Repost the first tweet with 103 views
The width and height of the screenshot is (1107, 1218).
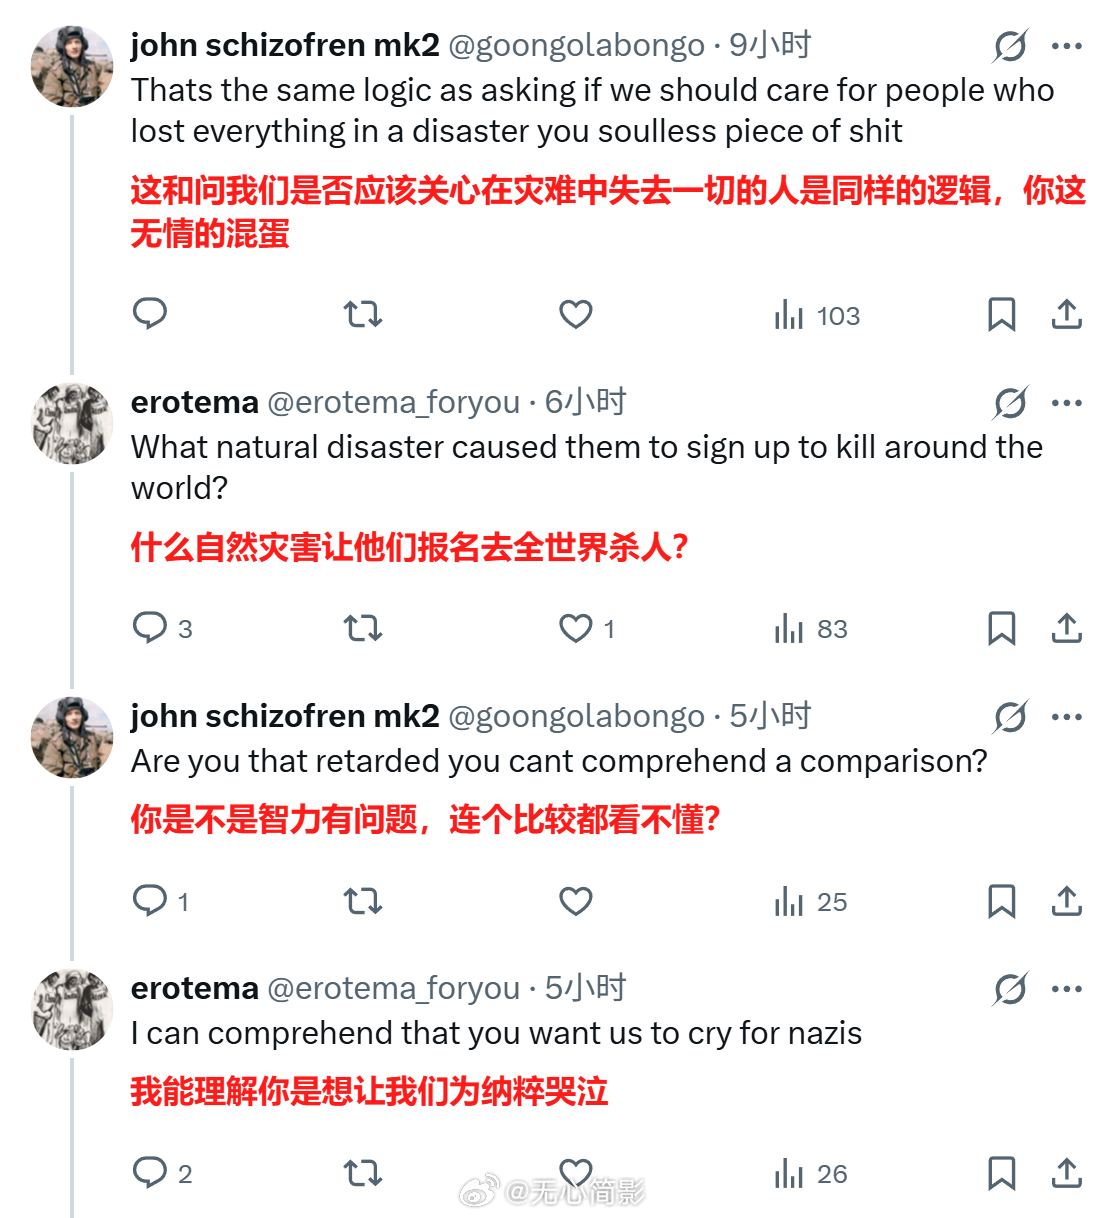(x=362, y=315)
